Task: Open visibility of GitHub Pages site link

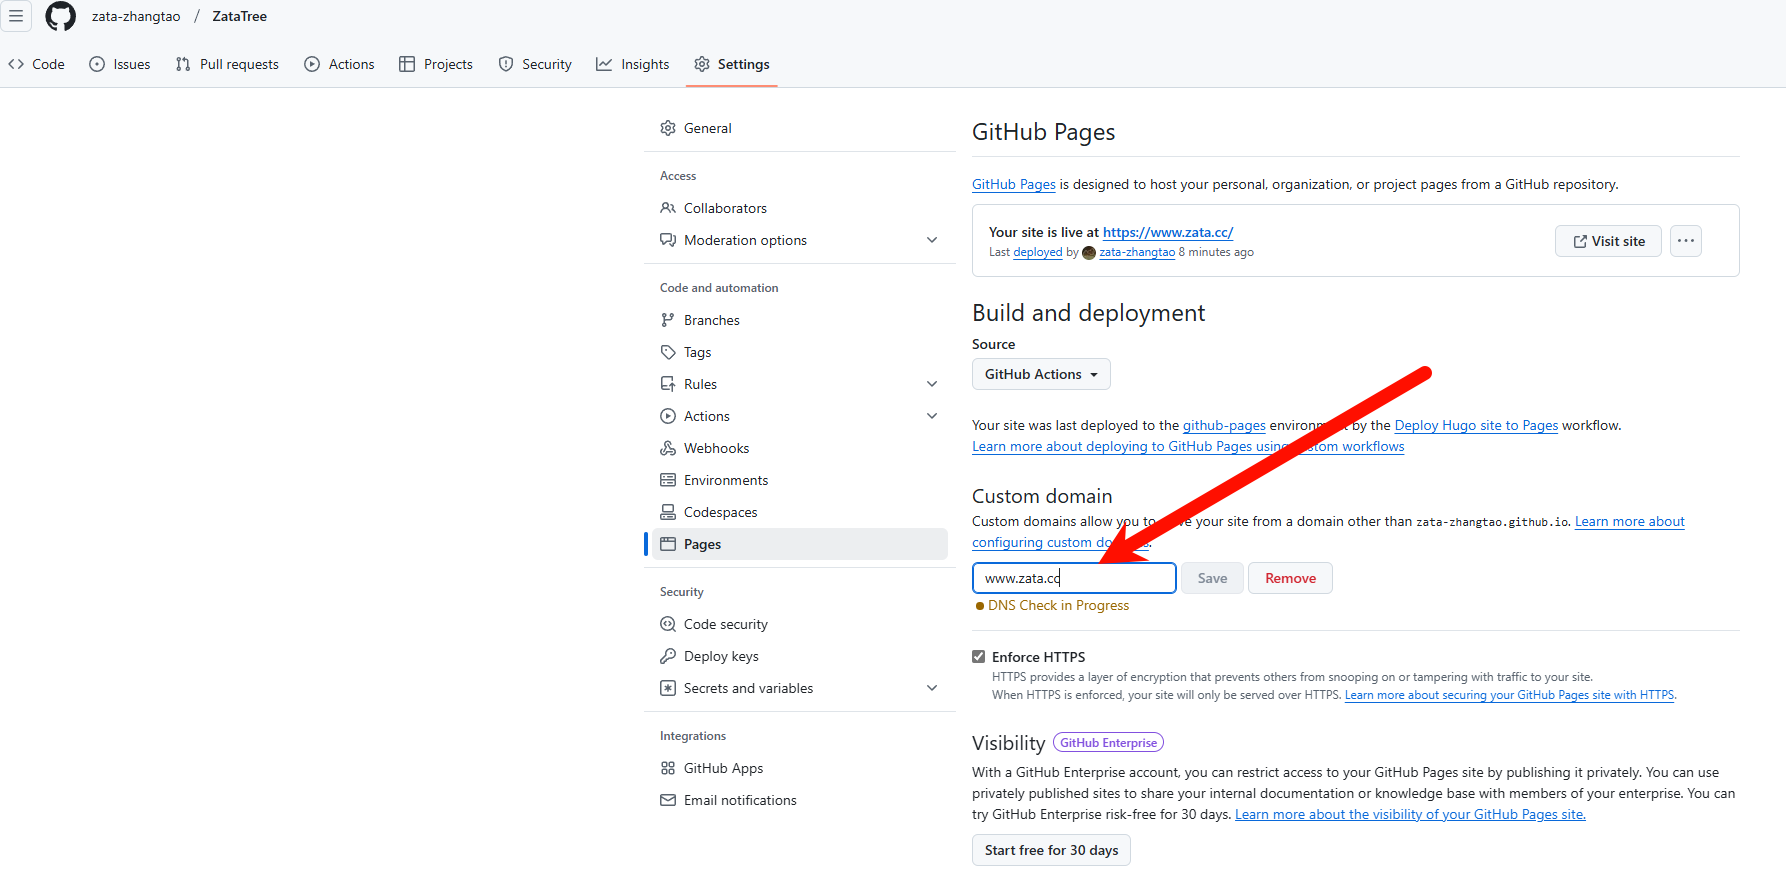Action: 1410,814
